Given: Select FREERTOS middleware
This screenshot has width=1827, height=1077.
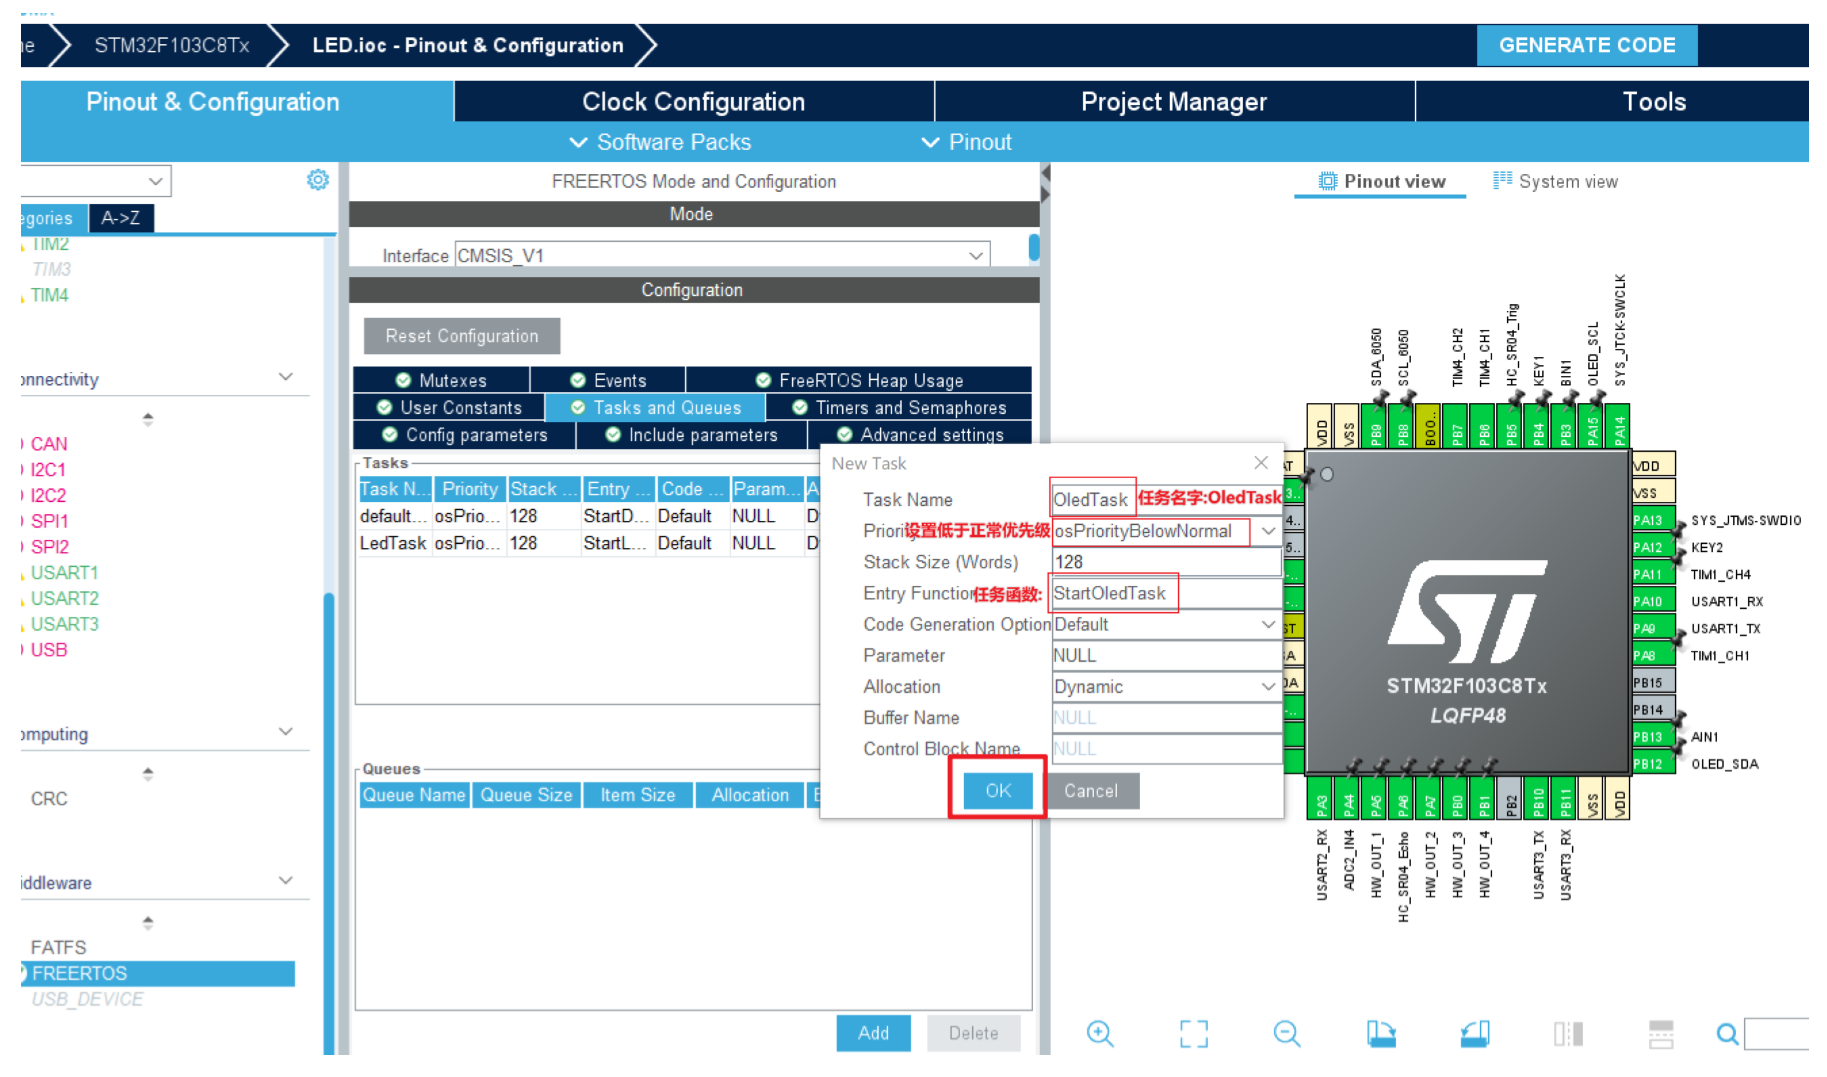Looking at the screenshot, I should pos(158,973).
